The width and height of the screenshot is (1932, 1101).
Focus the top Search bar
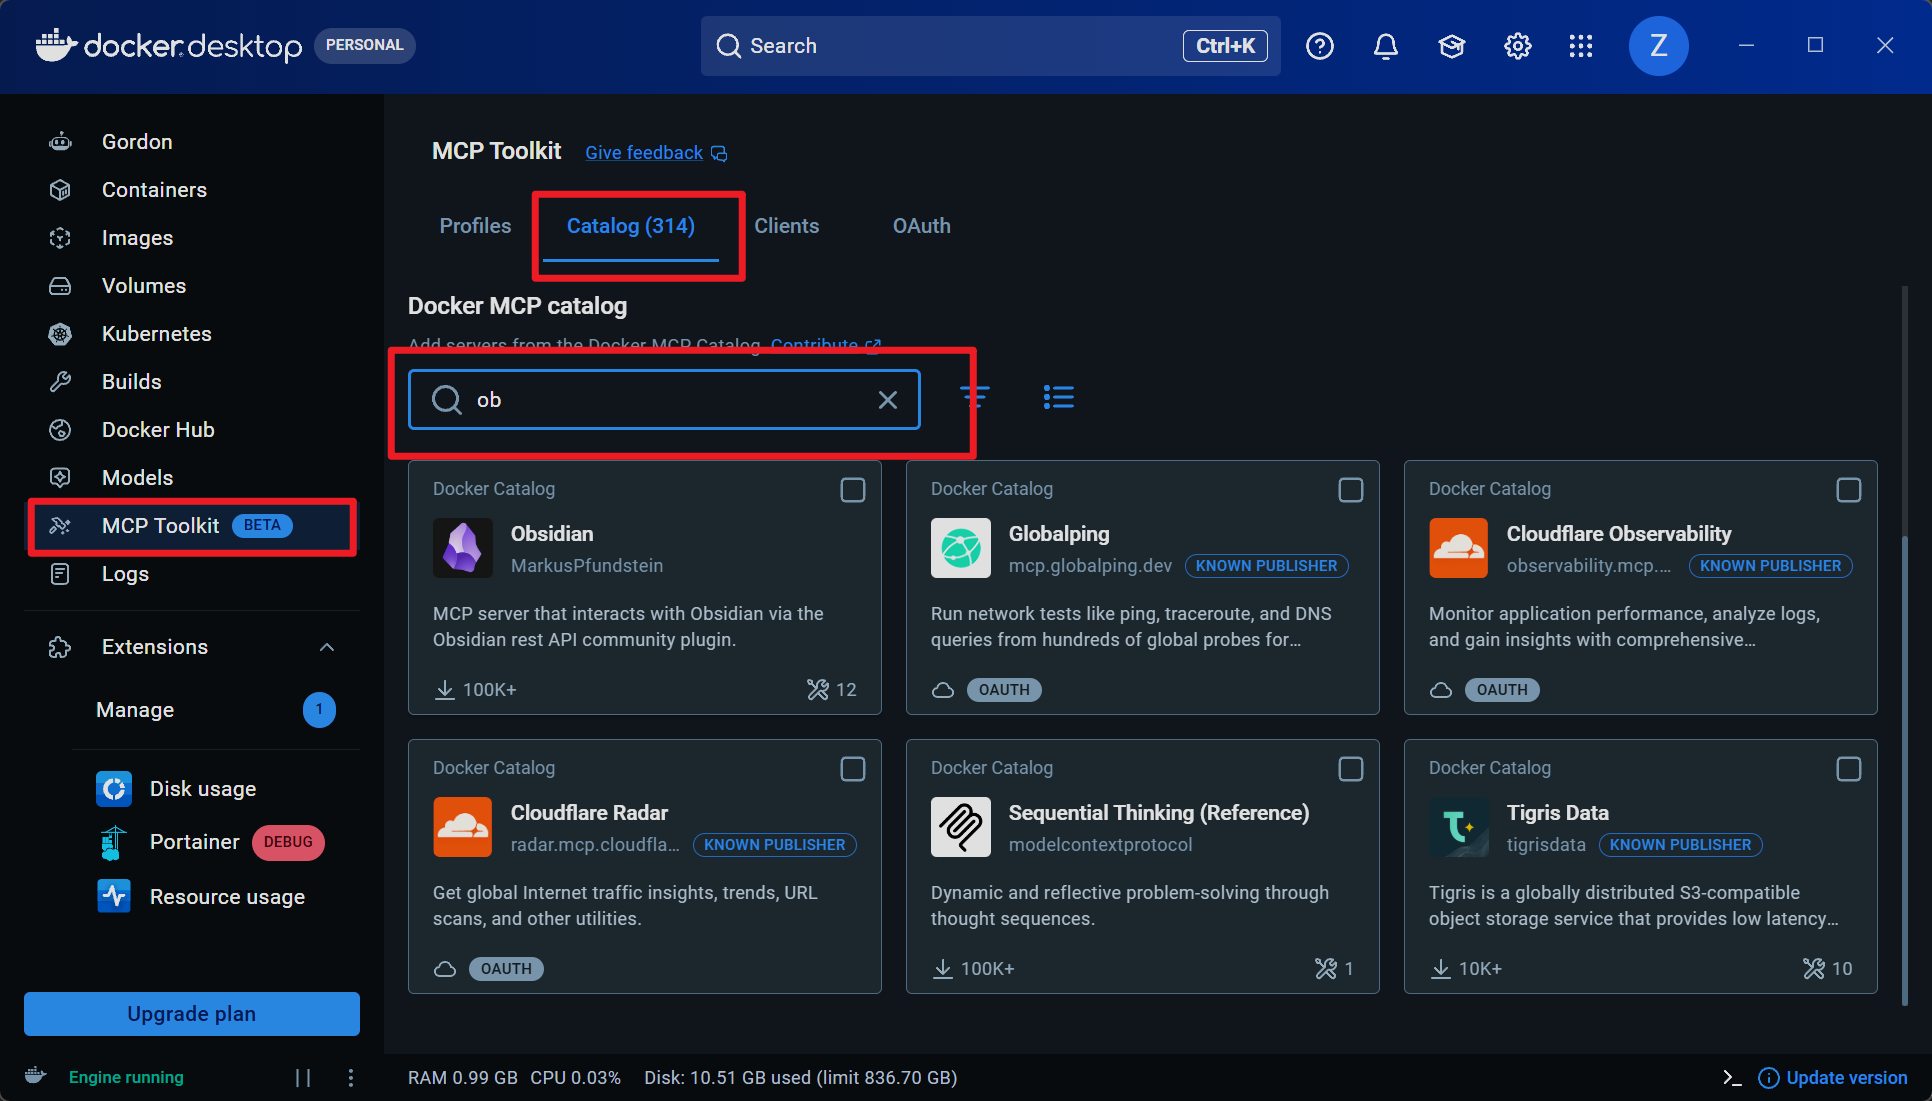[990, 46]
